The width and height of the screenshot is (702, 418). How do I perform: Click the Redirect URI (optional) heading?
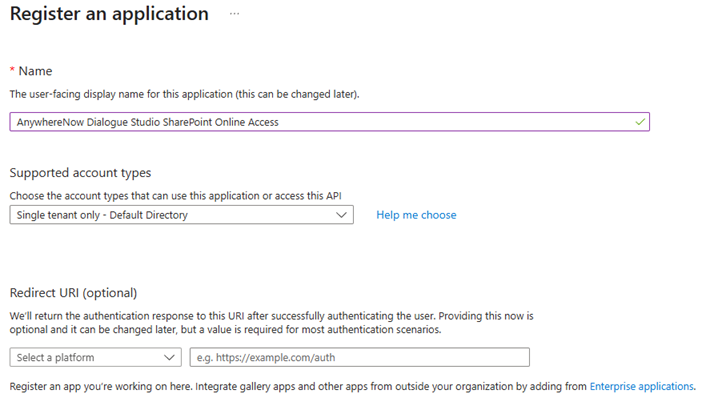click(x=73, y=293)
